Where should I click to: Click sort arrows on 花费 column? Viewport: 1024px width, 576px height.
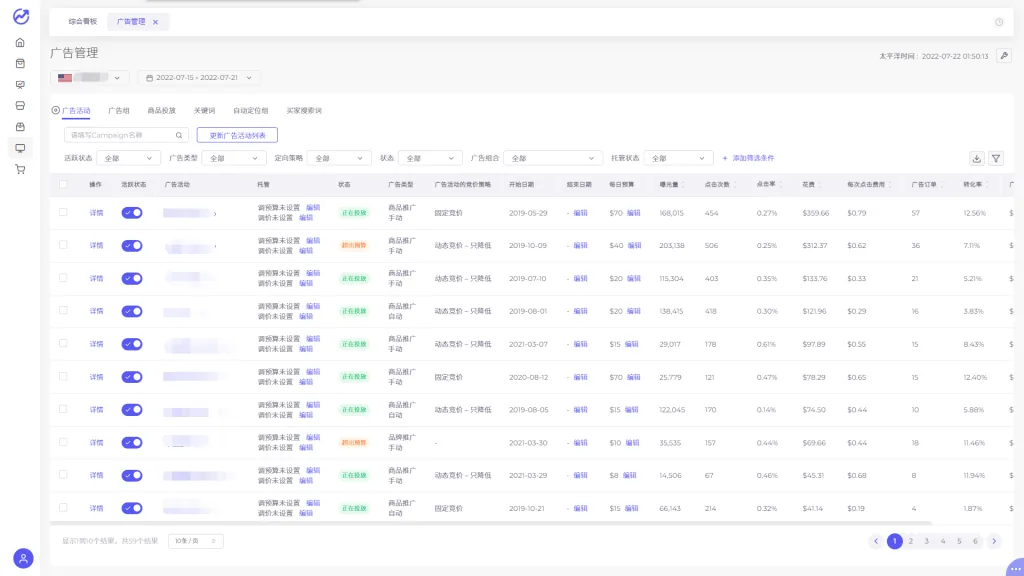click(x=820, y=185)
